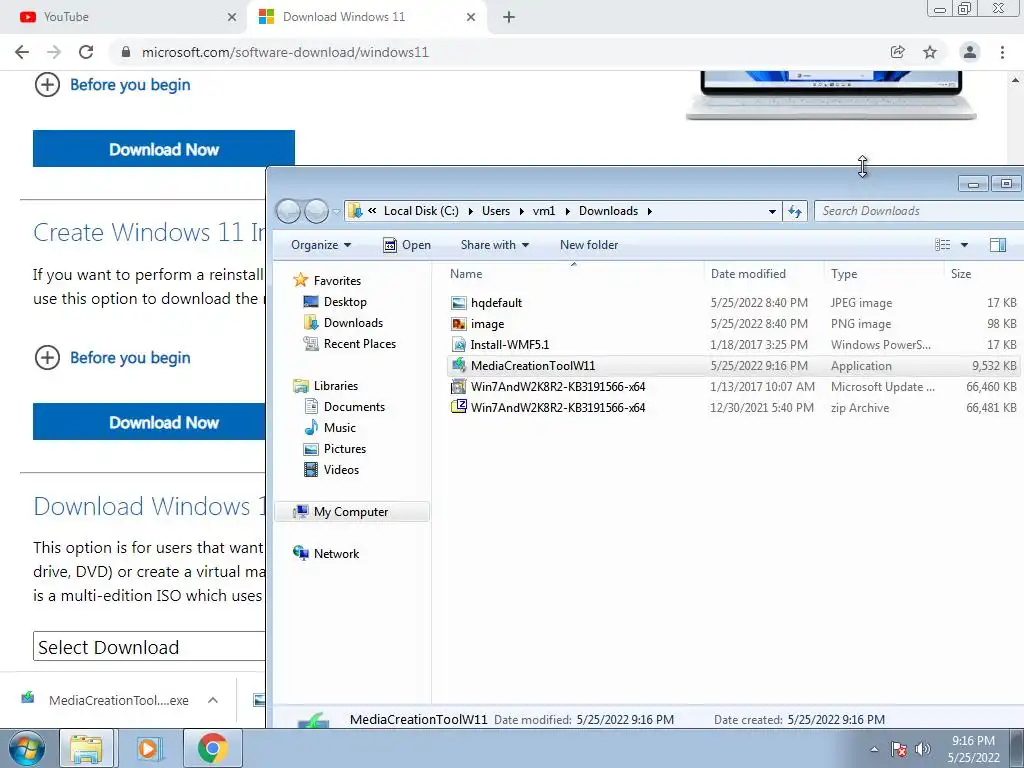Screen dimensions: 1024x768
Task: Switch to the YouTube tab
Action: 123,17
